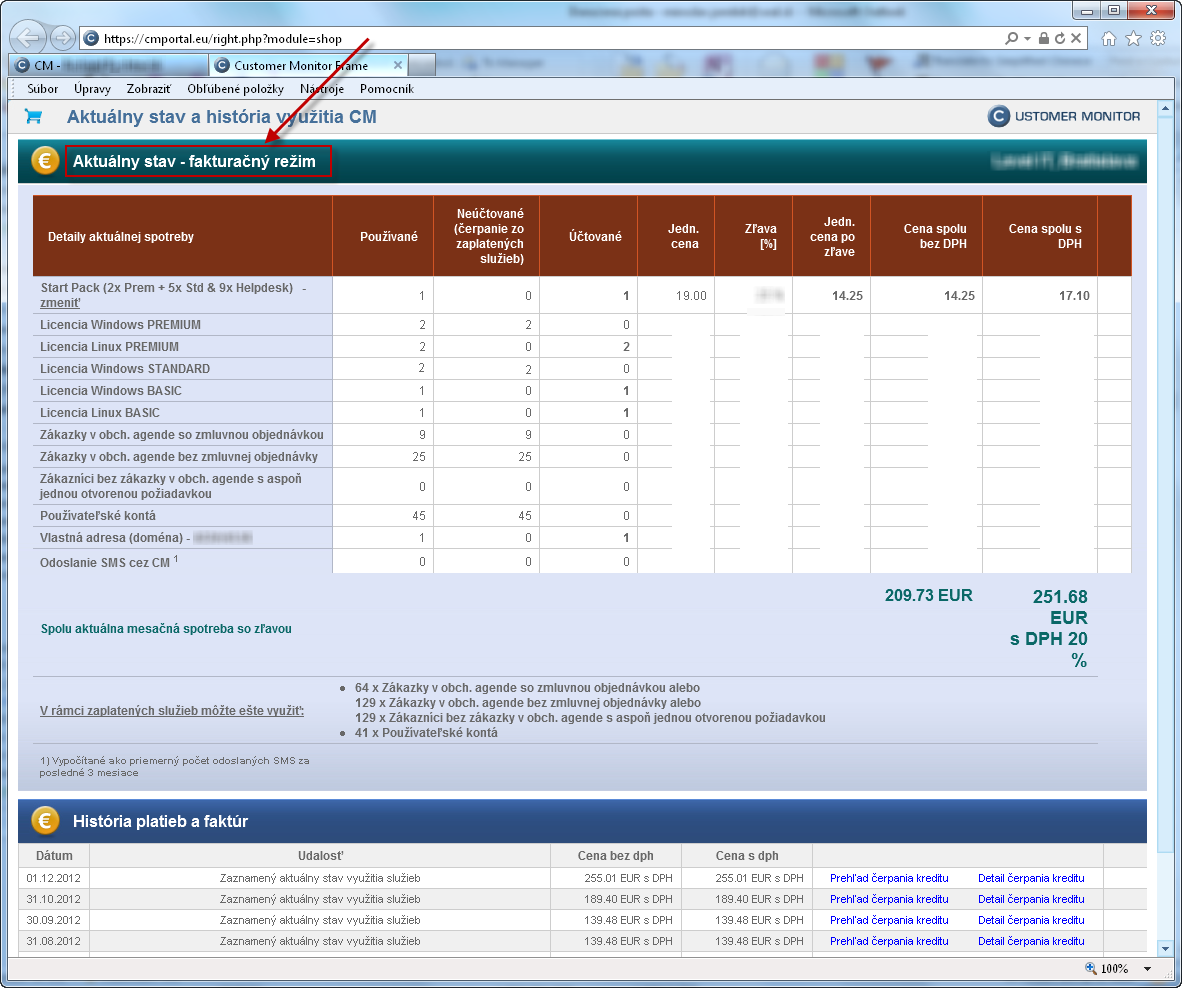Screen dimensions: 1182x988
Task: Open Detail čerpania kreditu for 30.09.2012
Action: pos(1030,920)
